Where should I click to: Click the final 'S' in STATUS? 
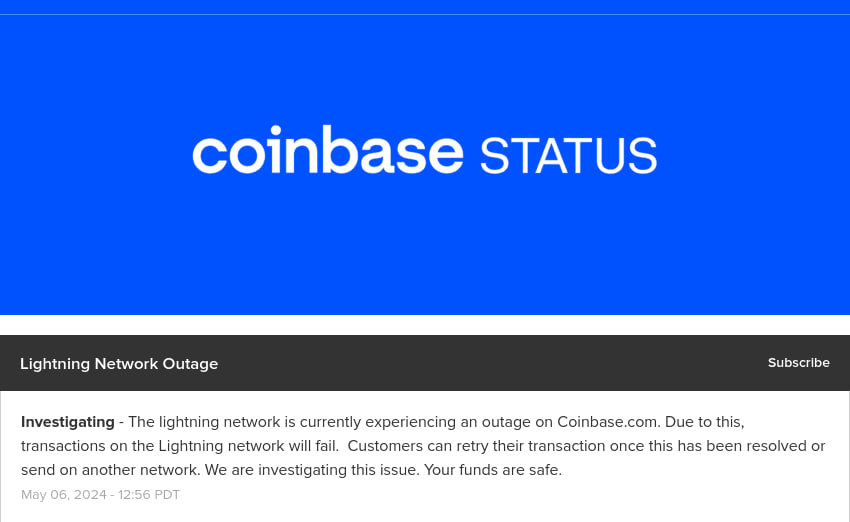pyautogui.click(x=642, y=156)
